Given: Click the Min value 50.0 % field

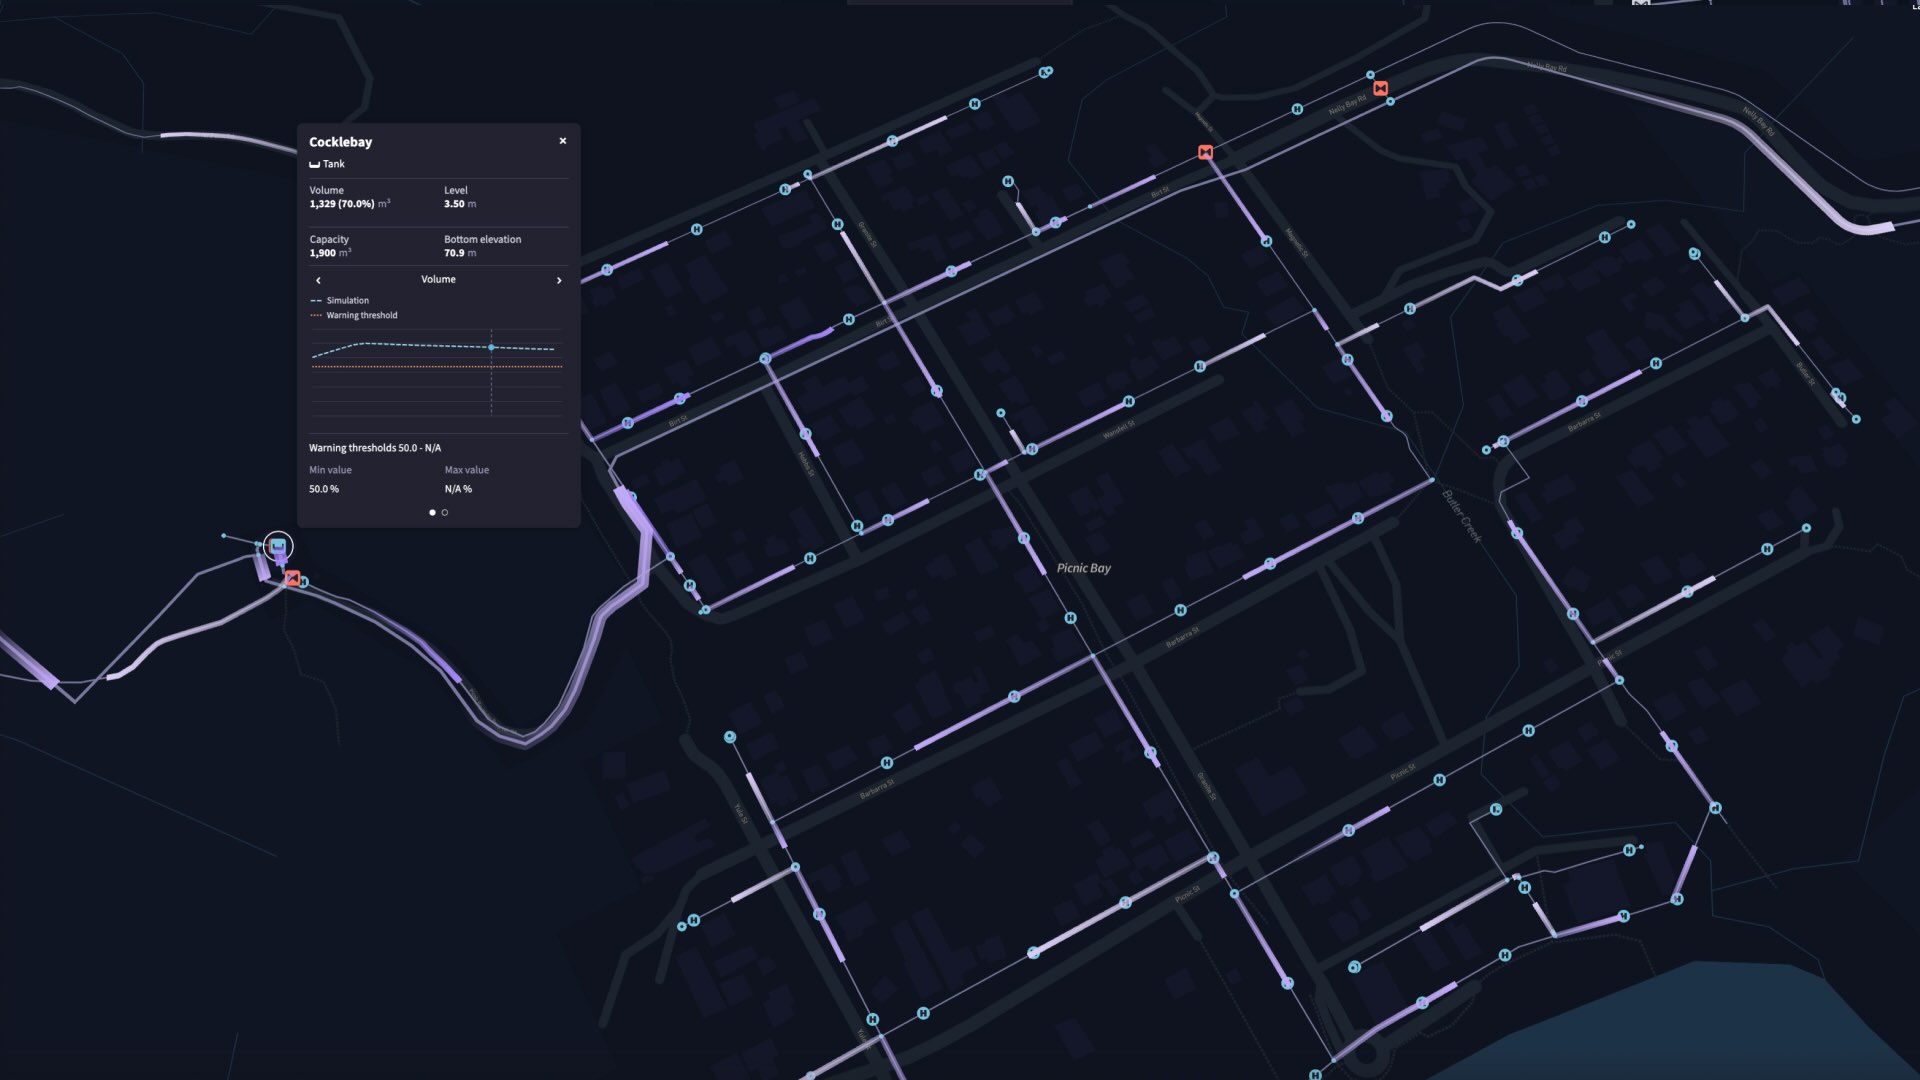Looking at the screenshot, I should click(324, 489).
